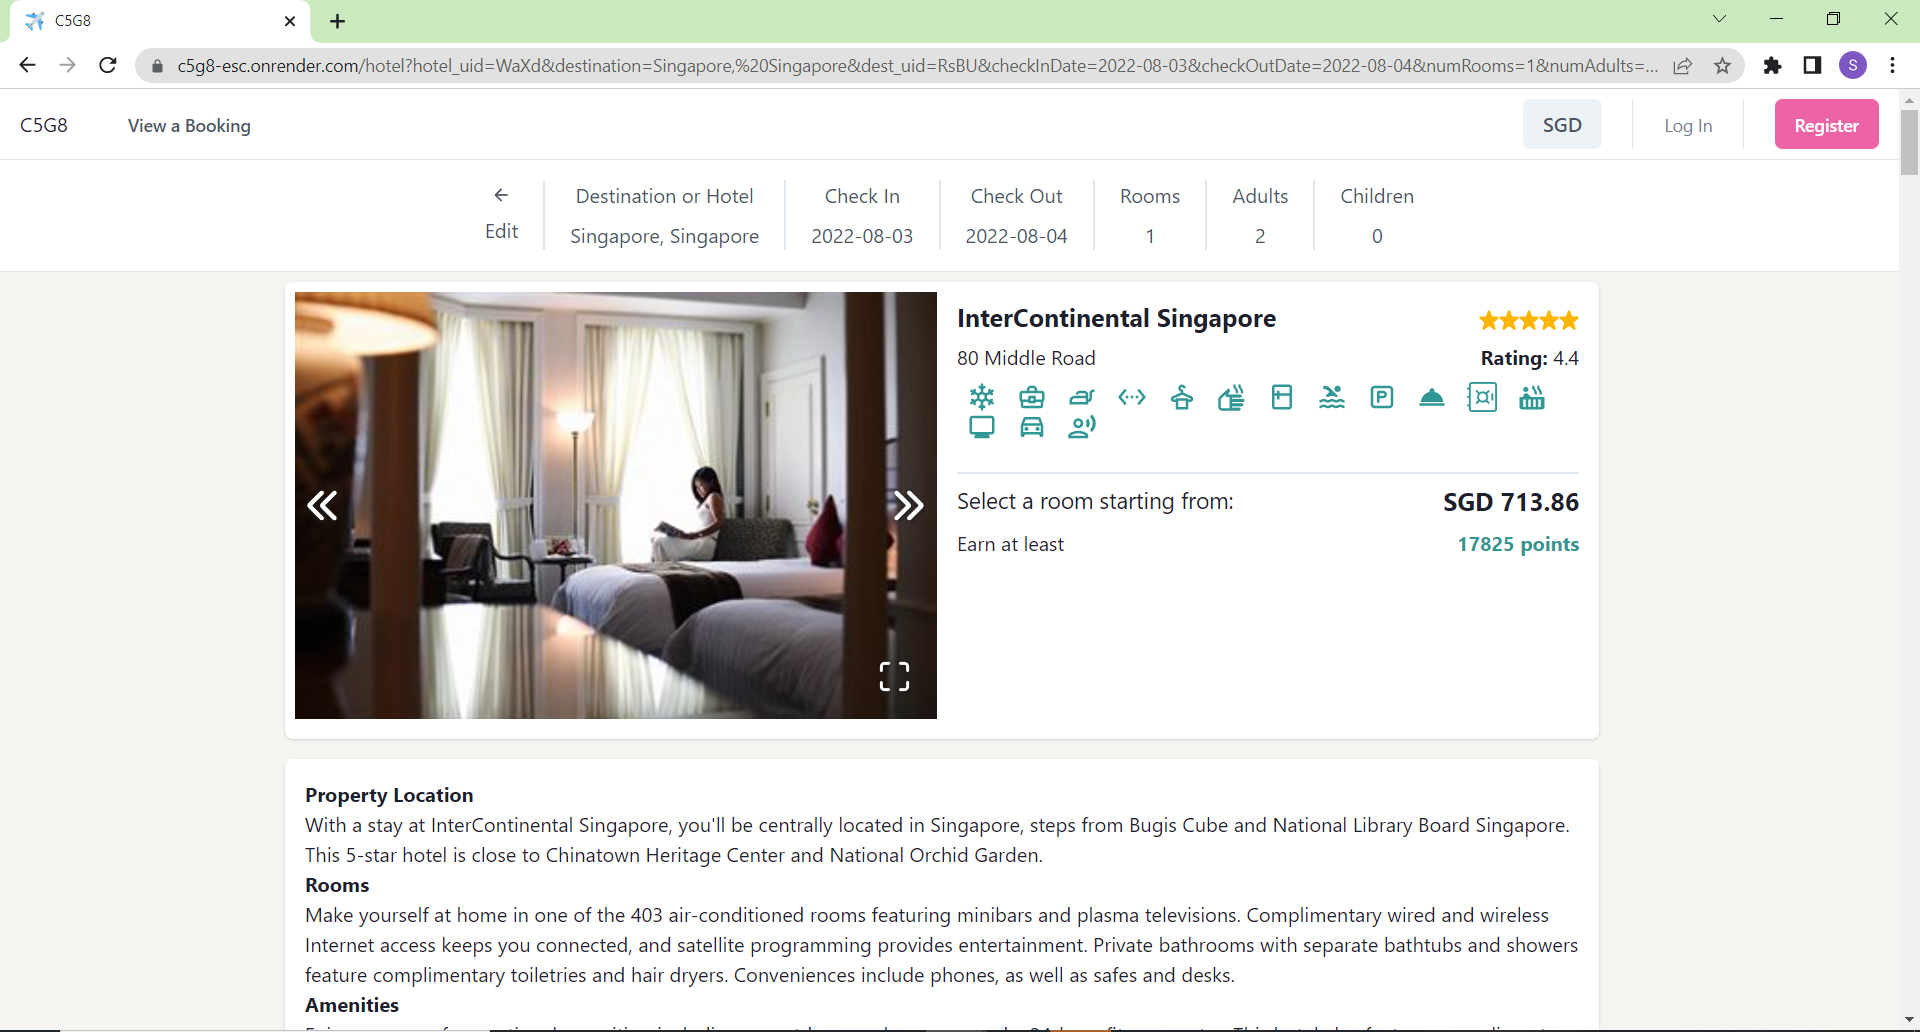Click the TV in-room amenity icon

982,427
